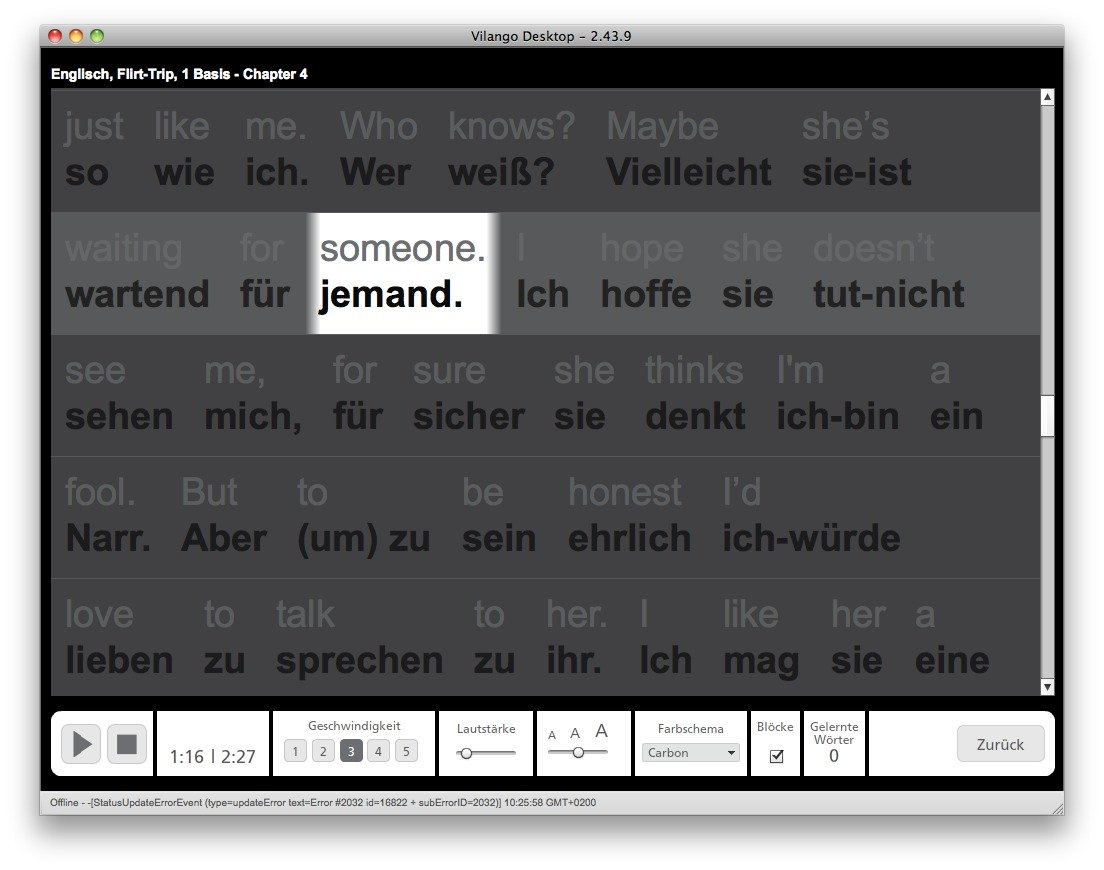Set Geschwindigkeit to speed 2
Viewport: 1104px width, 870px height.
pos(323,751)
